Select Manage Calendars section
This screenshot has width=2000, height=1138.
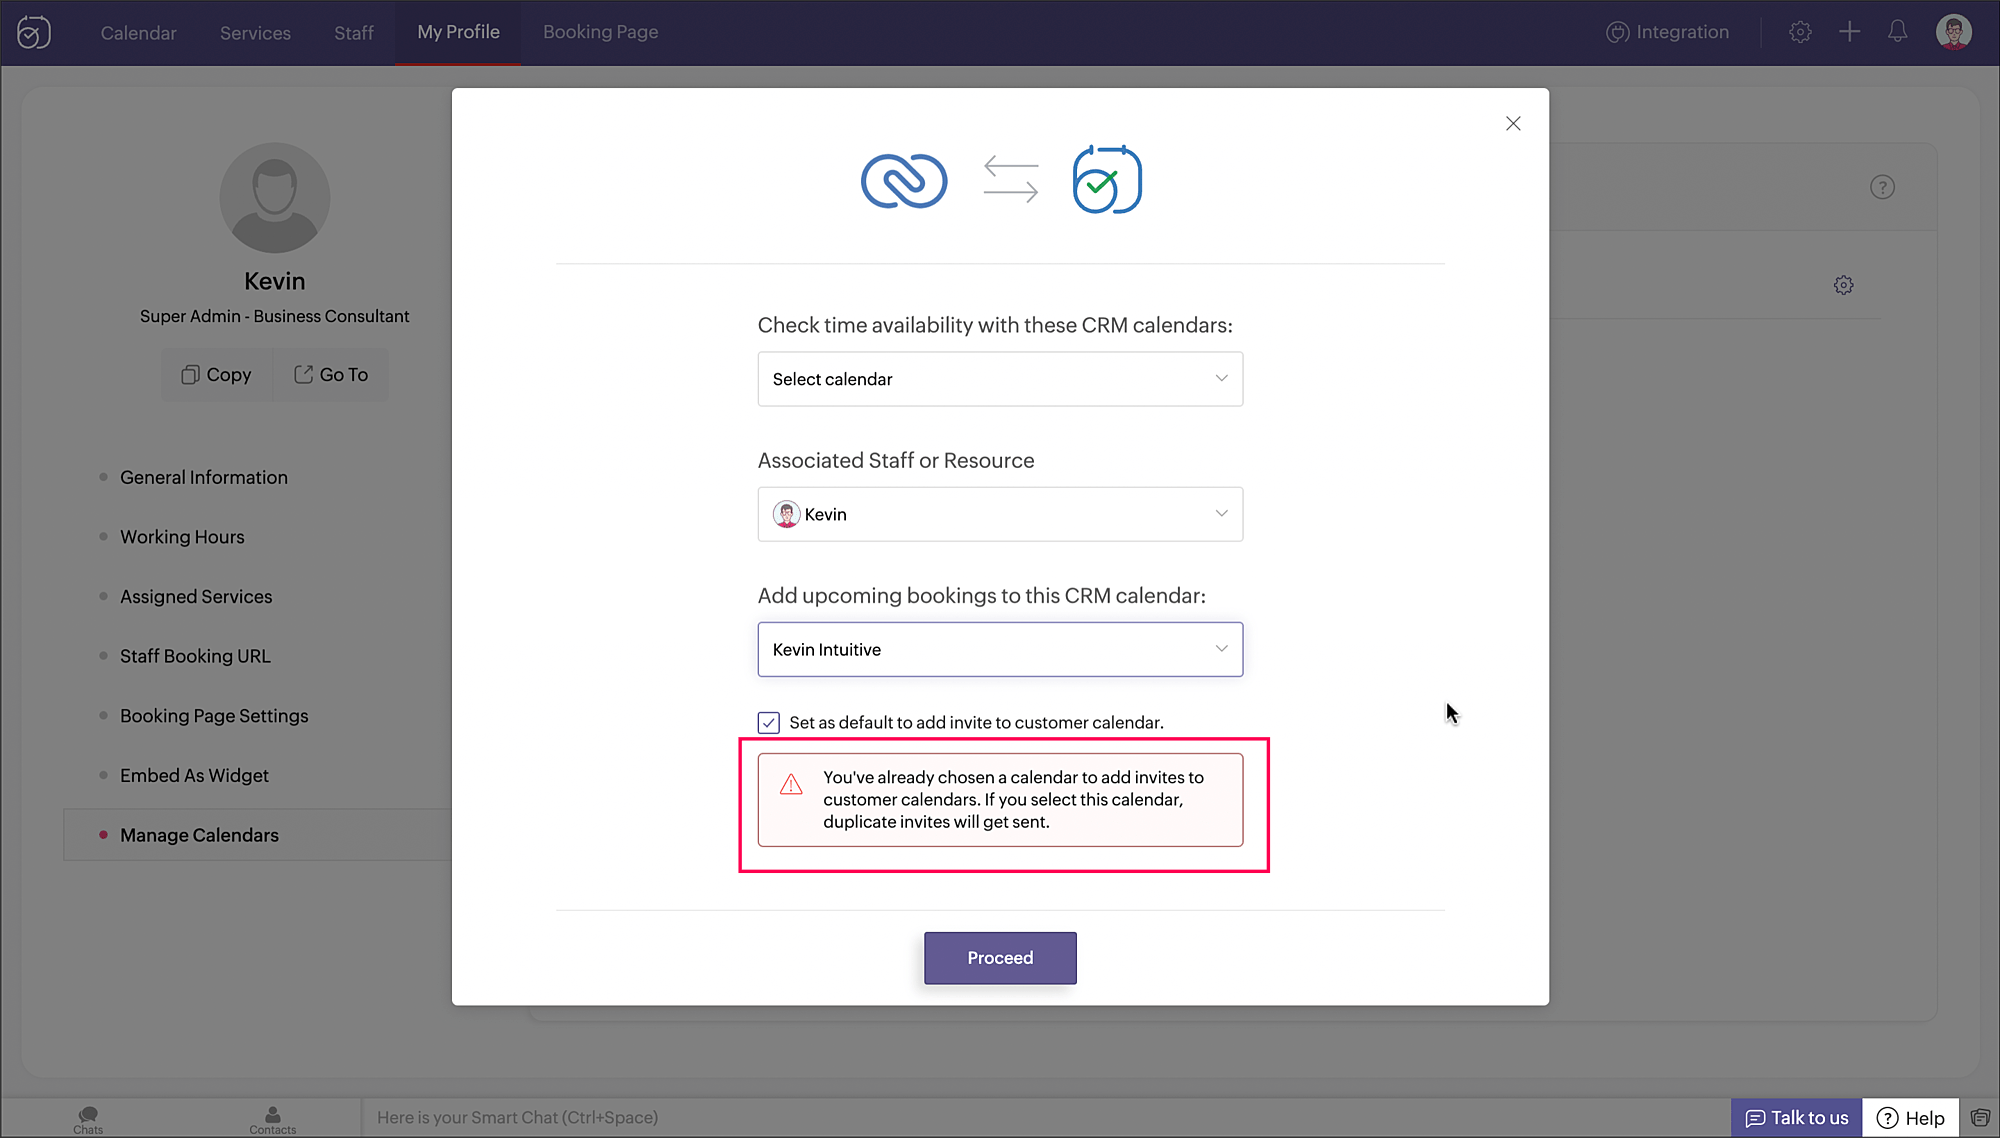point(258,835)
